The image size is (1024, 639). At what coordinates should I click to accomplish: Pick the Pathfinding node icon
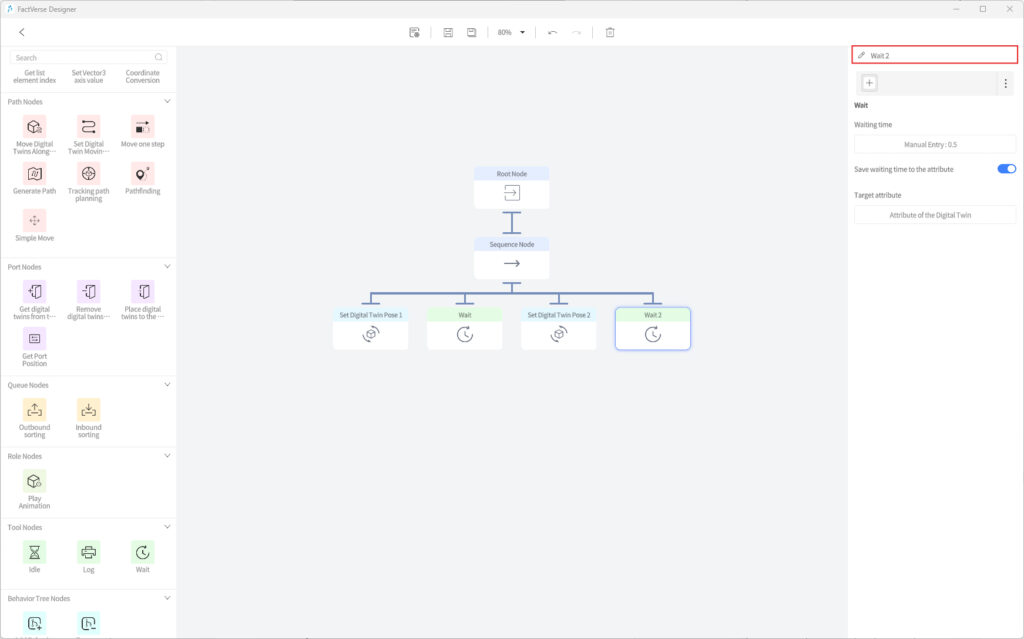coord(142,174)
